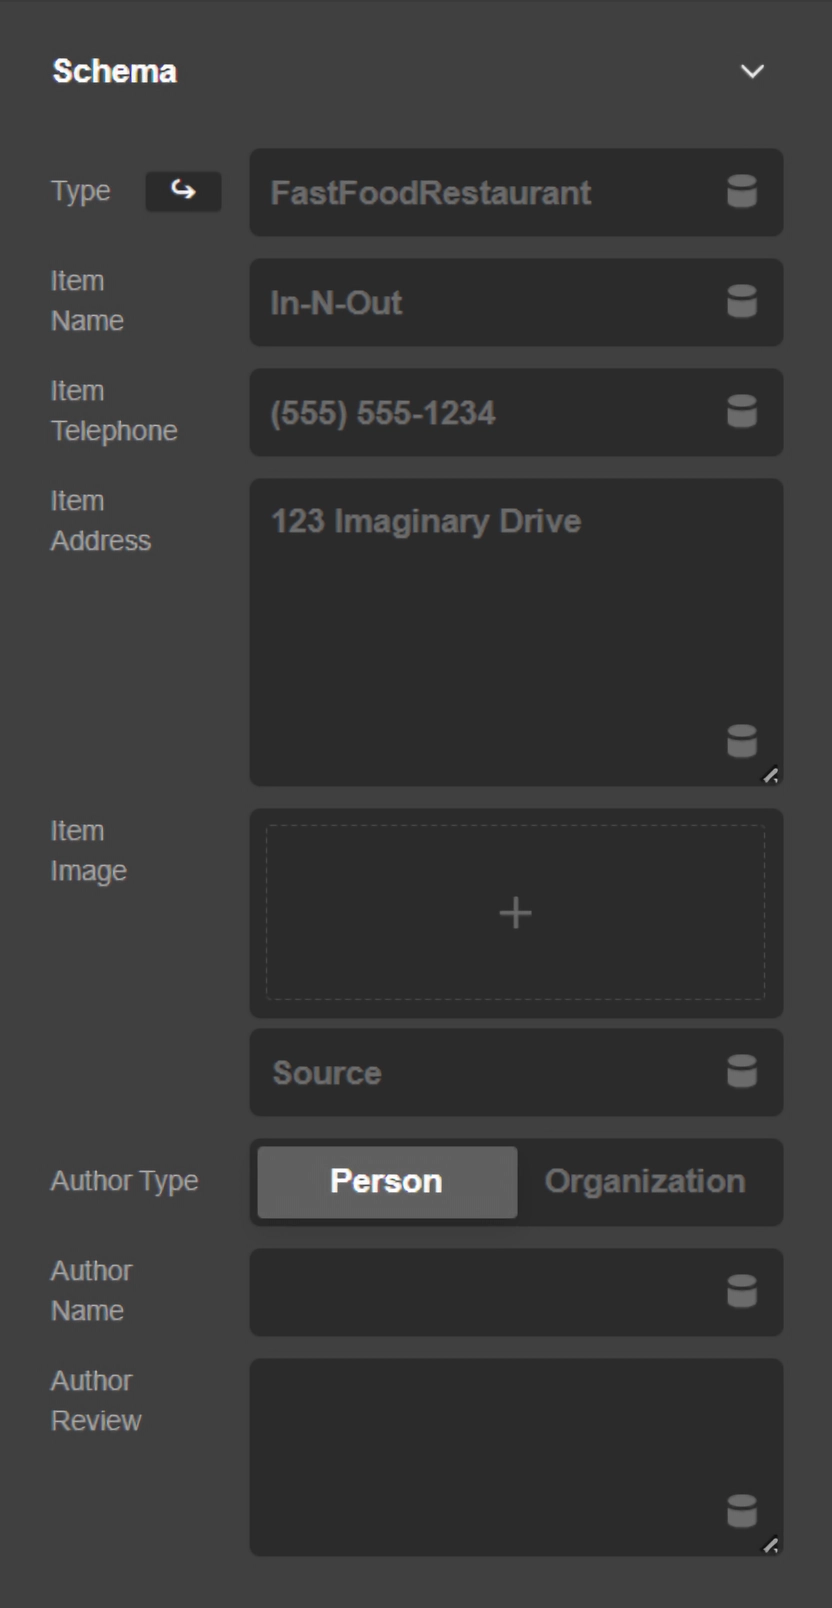Click dynamic data icon in Item Telephone field
This screenshot has height=1608, width=832.
click(x=741, y=412)
